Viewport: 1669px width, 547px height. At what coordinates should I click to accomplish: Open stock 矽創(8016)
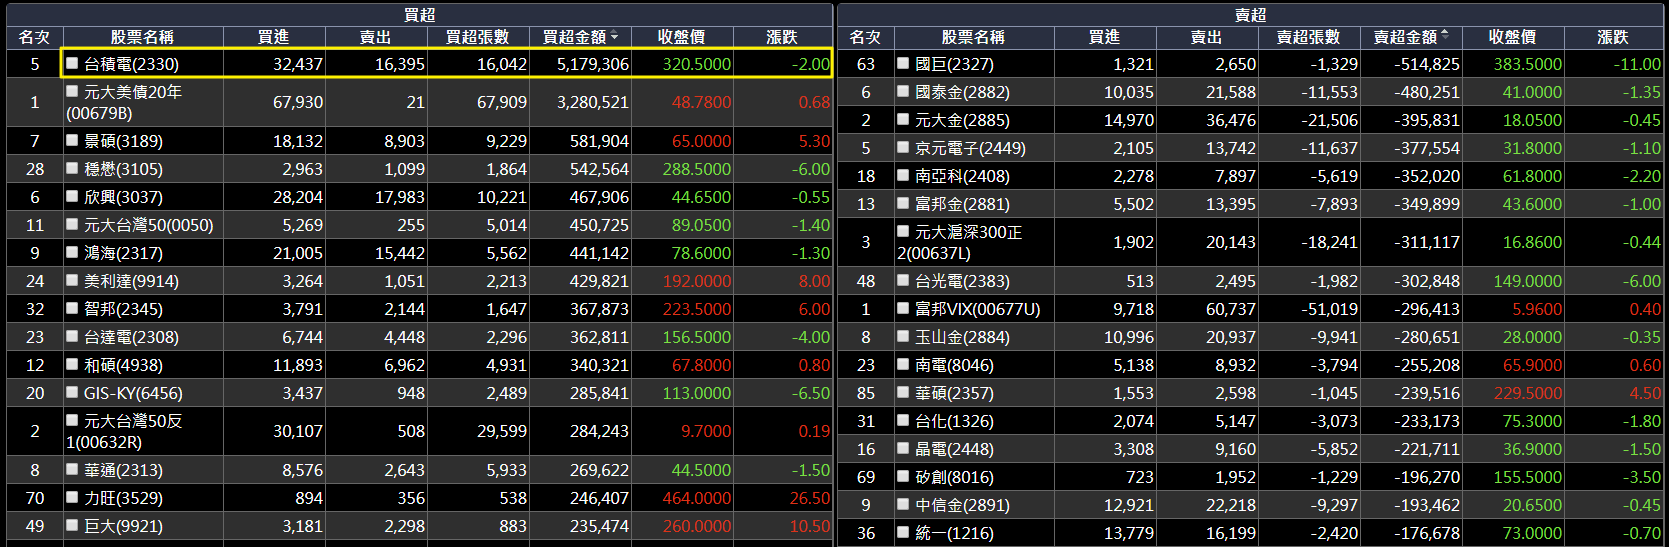pos(954,478)
